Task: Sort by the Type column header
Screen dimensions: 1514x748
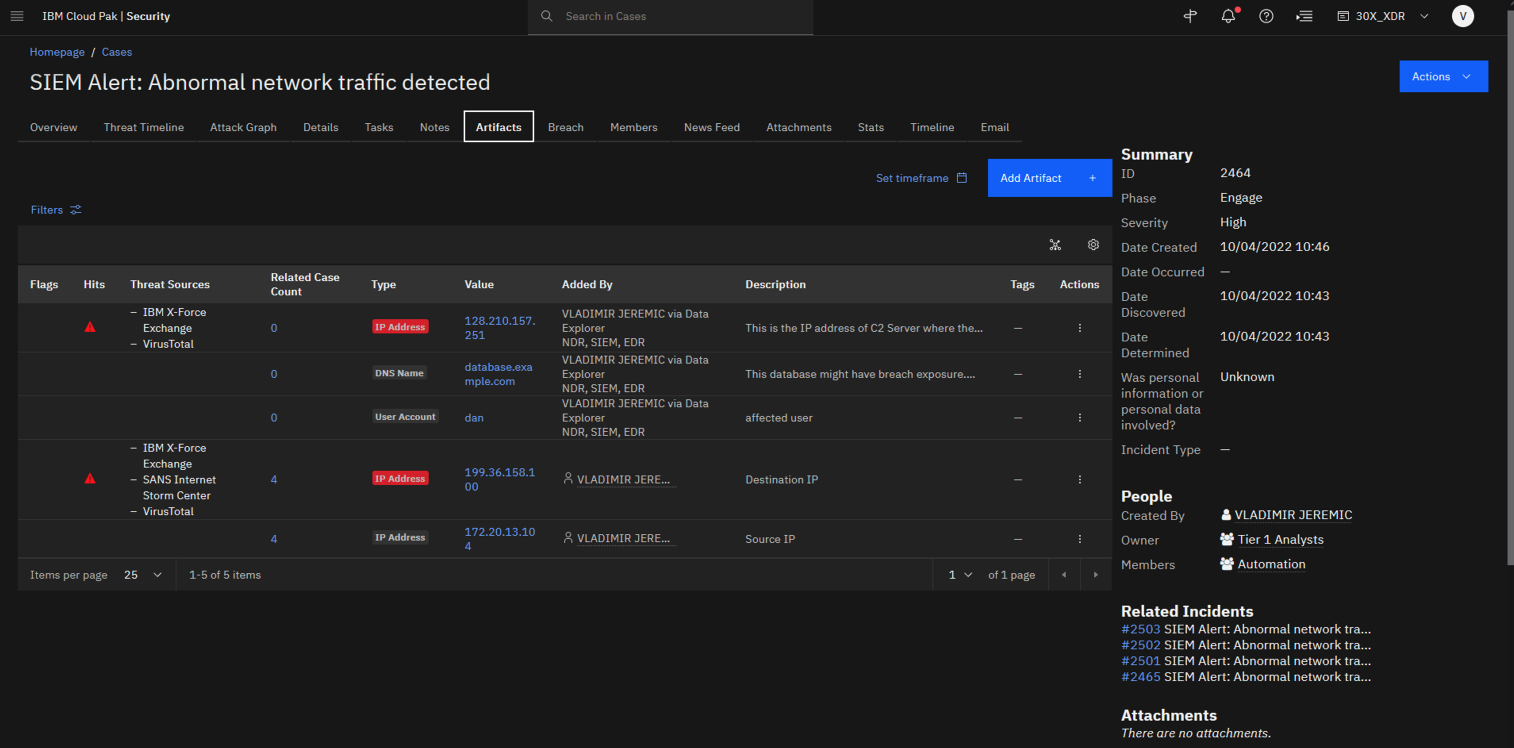Action: 384,284
